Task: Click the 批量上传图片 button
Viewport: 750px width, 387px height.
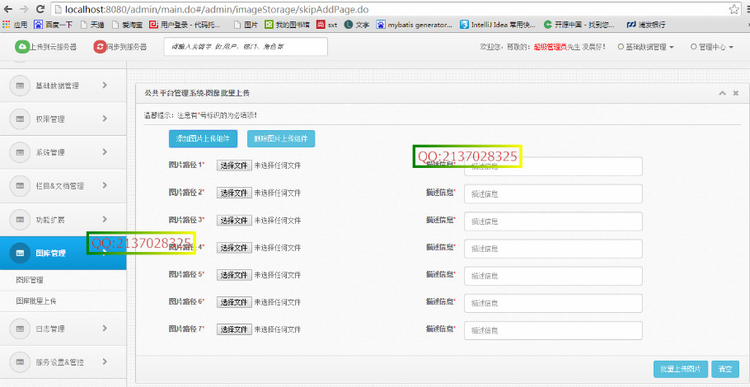Action: coord(681,369)
